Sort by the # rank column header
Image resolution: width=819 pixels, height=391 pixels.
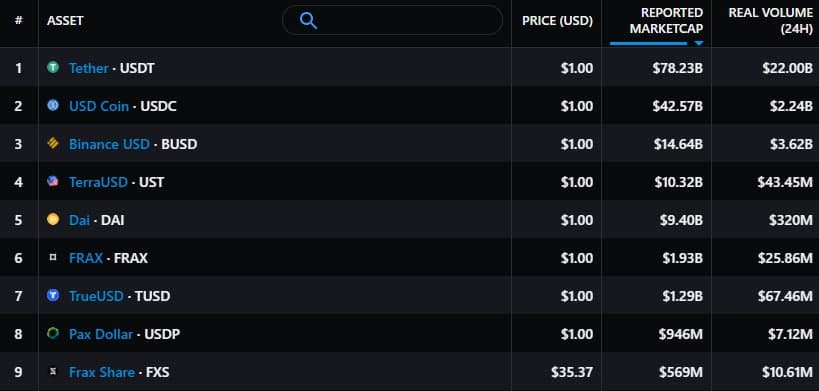pyautogui.click(x=19, y=21)
